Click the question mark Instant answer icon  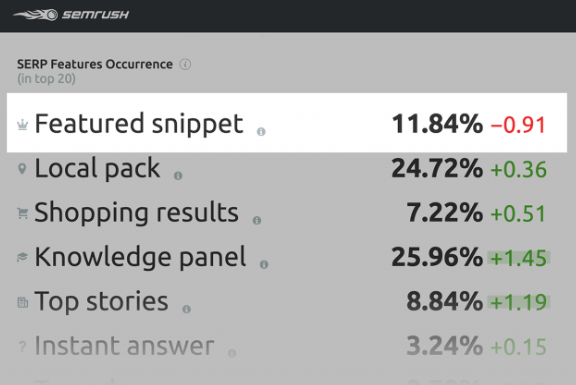click(22, 346)
